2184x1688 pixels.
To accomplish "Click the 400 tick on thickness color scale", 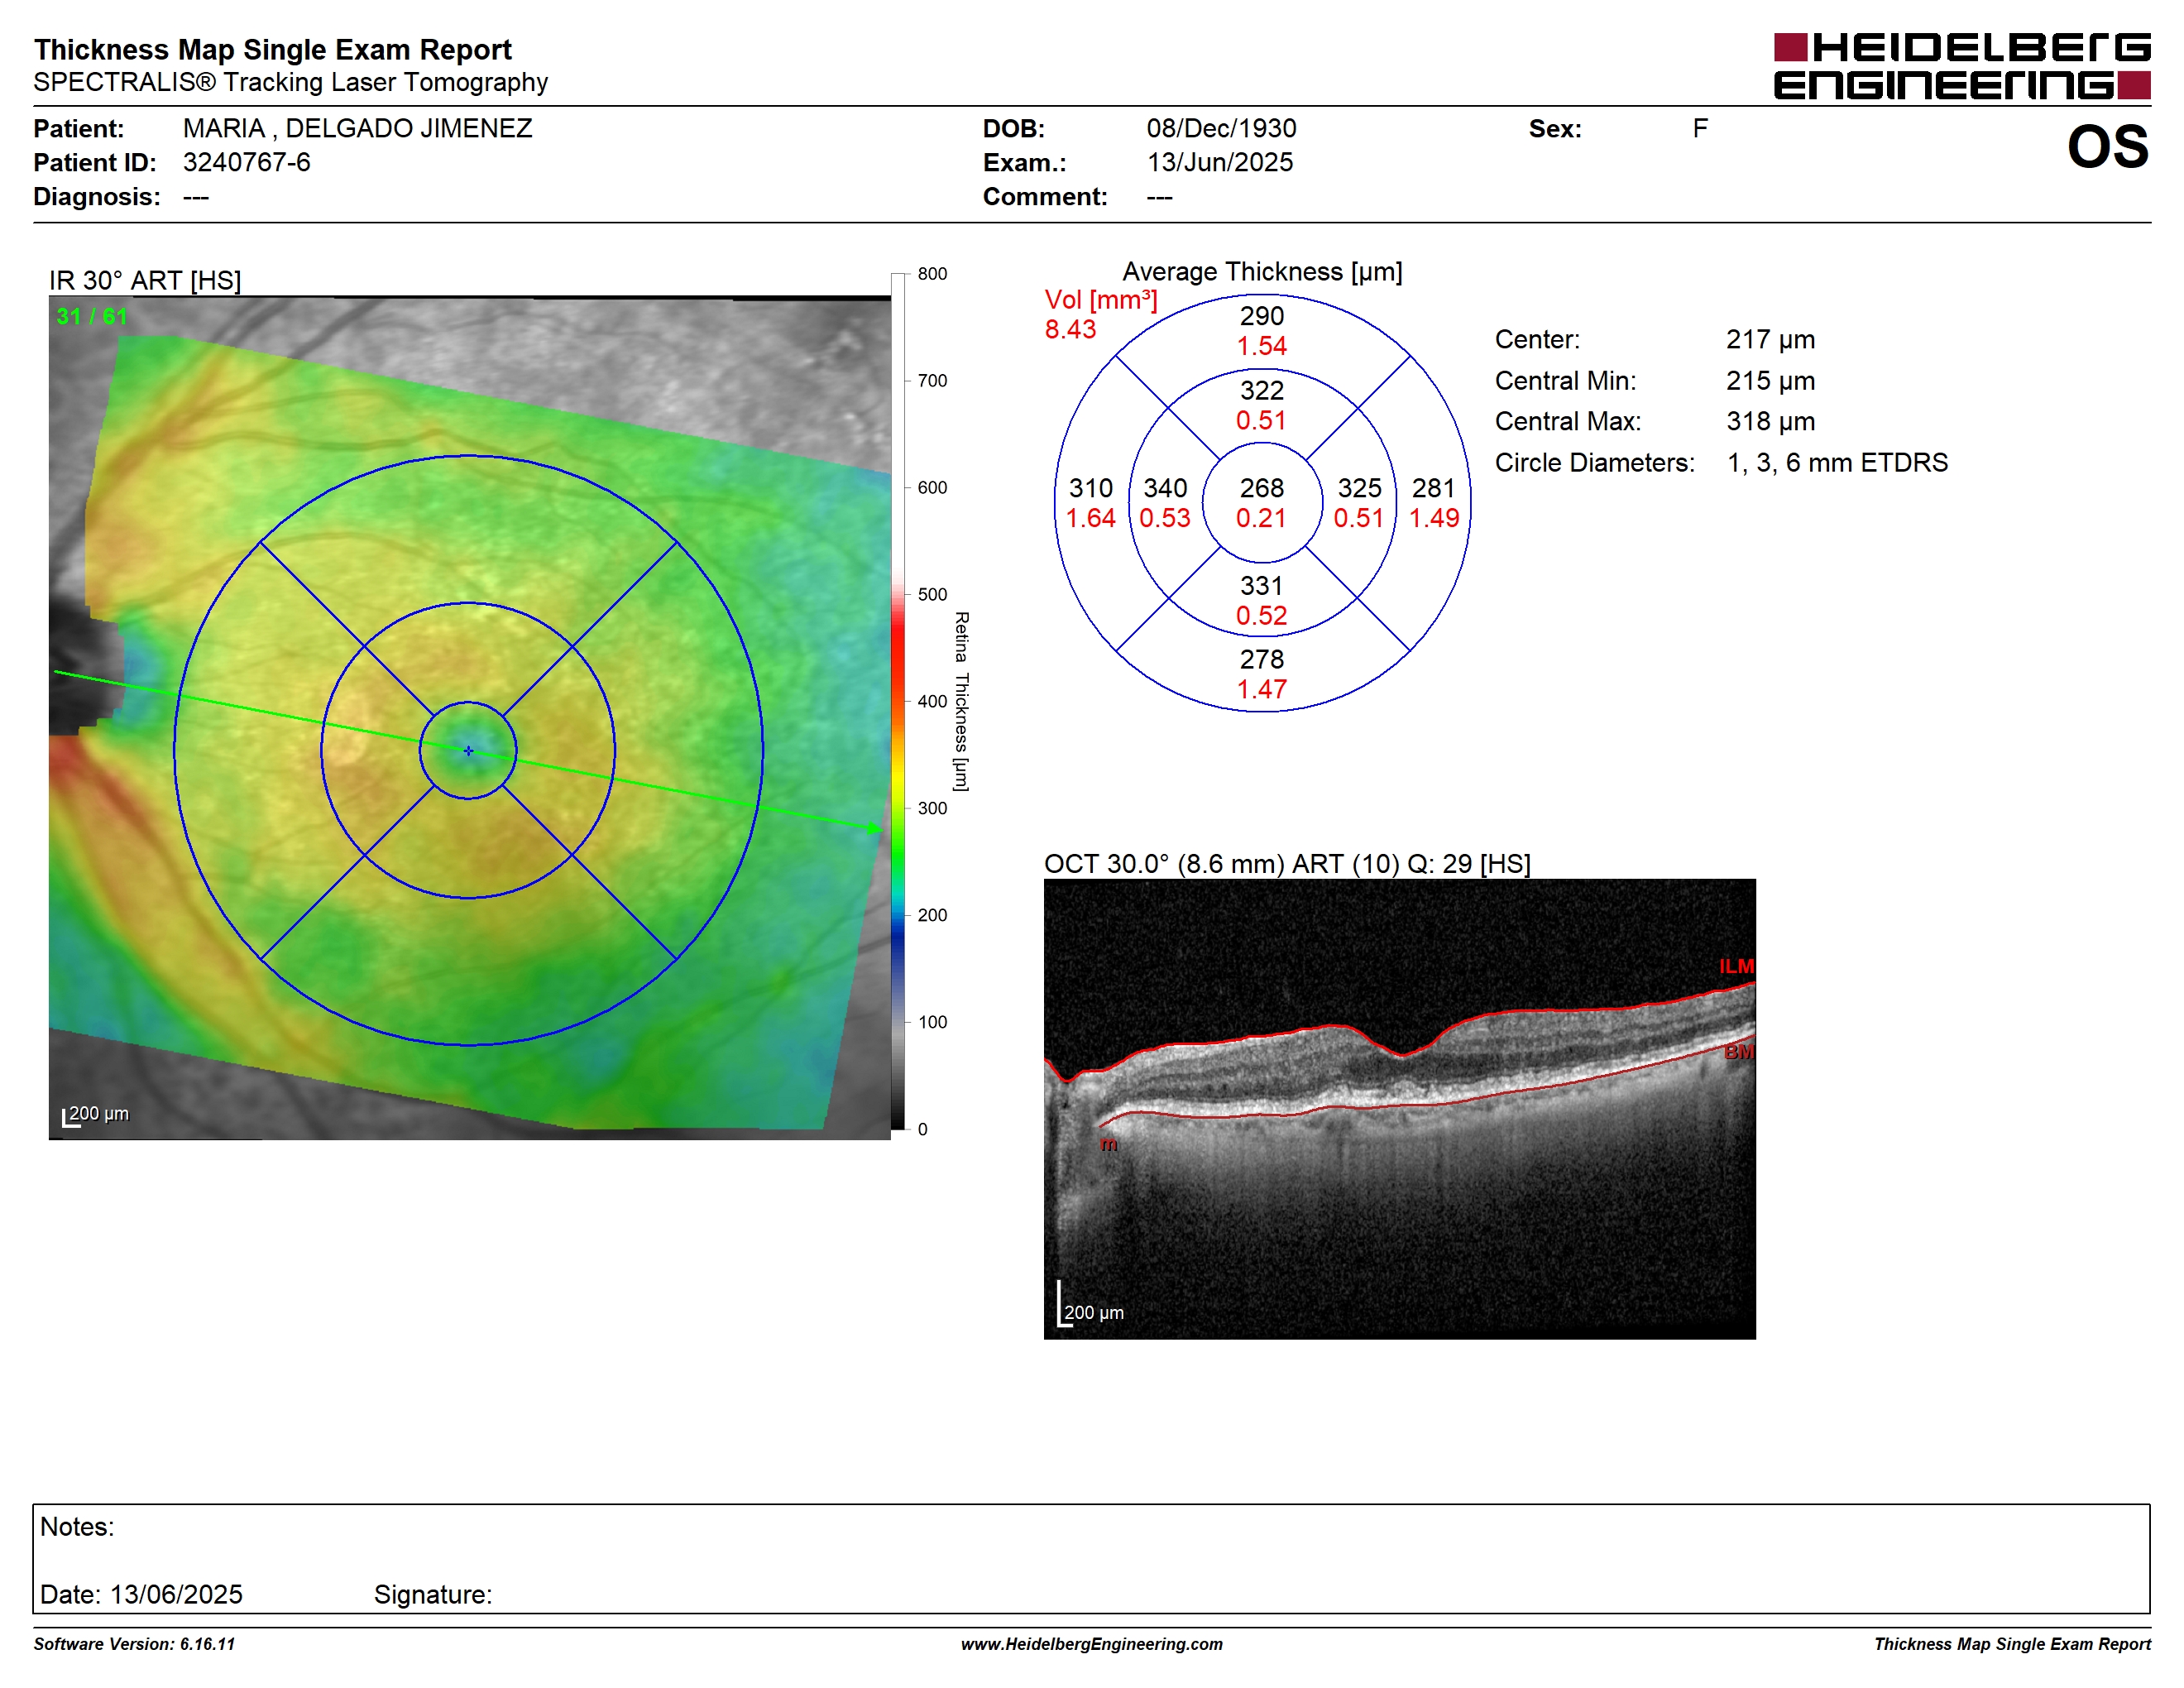I will (932, 701).
